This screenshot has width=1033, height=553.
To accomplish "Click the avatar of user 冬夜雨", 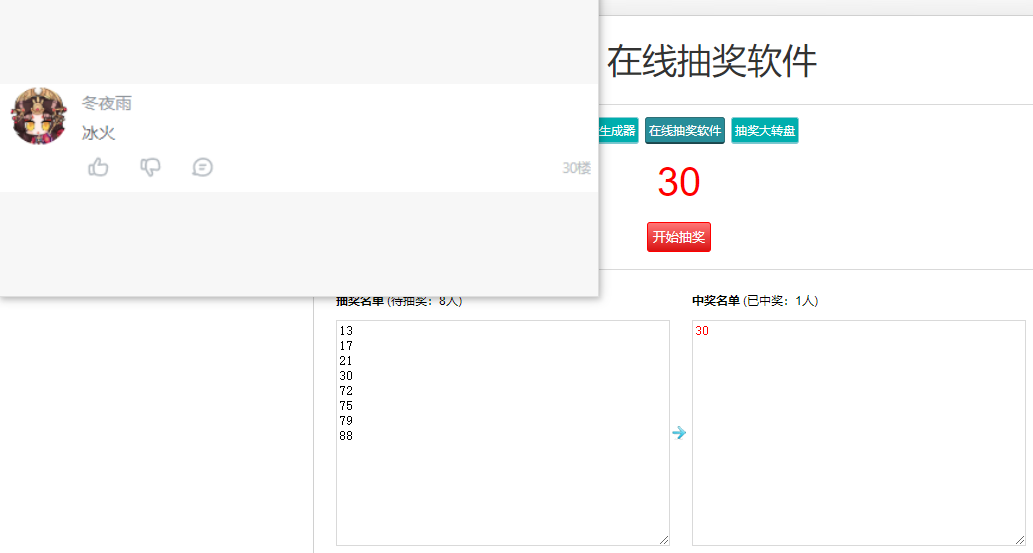I will tap(39, 116).
